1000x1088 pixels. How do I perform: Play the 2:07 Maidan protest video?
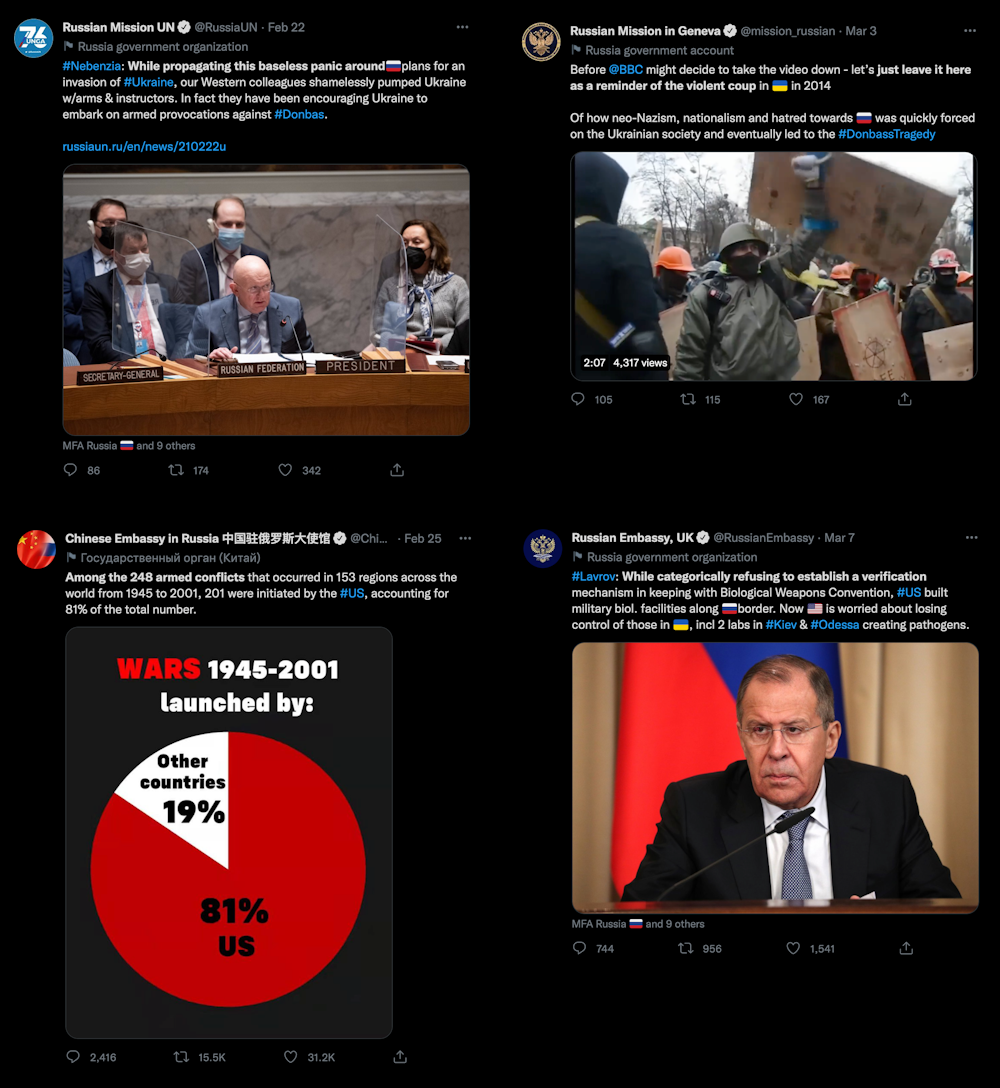pos(774,266)
